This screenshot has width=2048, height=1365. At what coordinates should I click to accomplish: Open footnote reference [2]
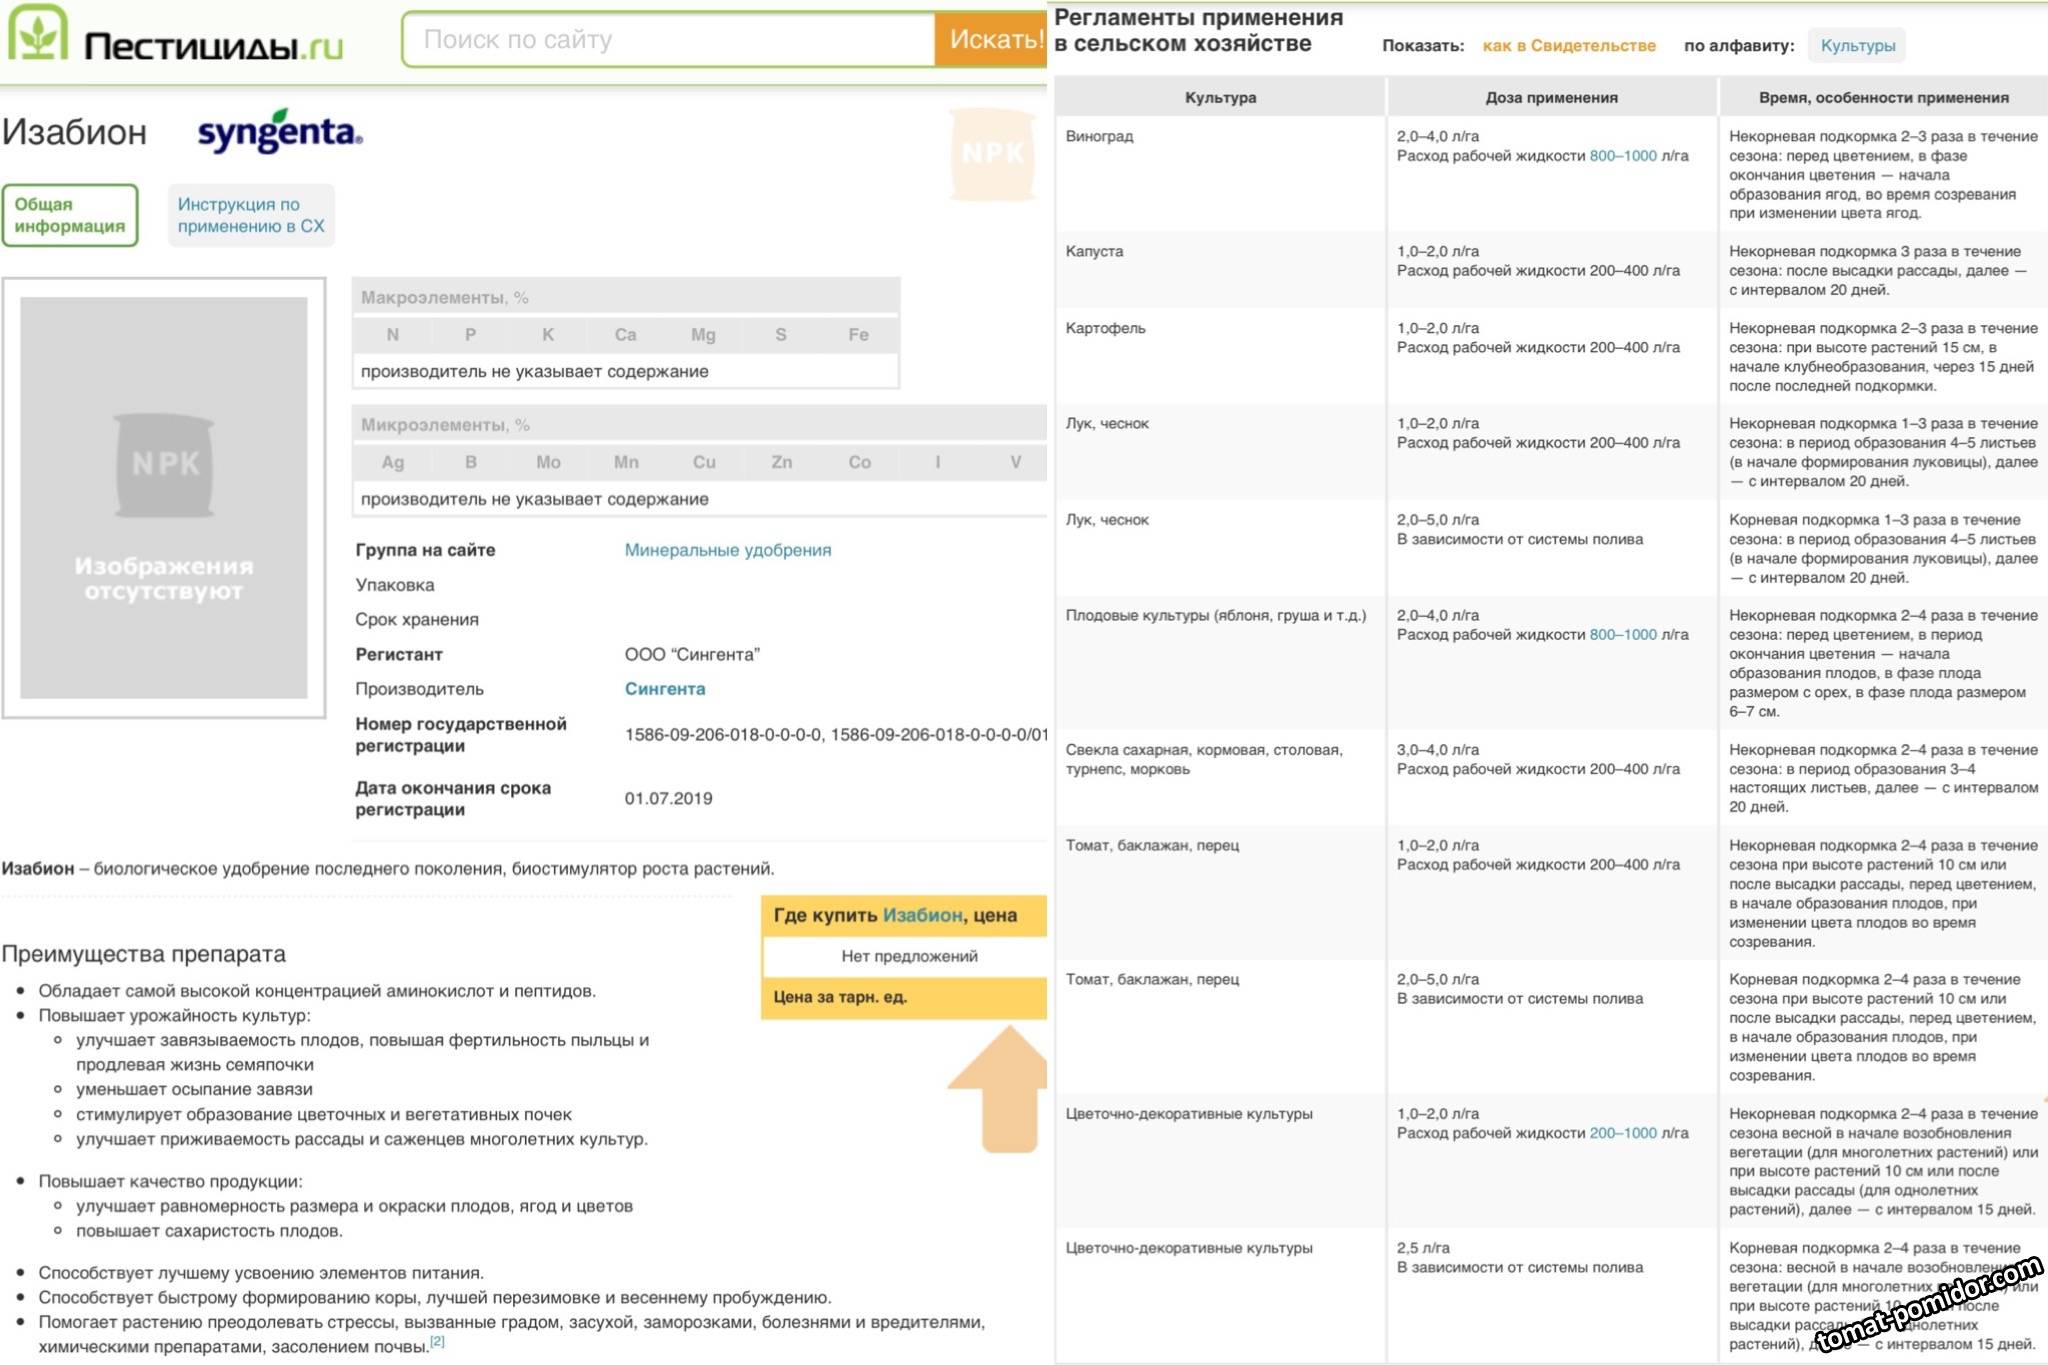point(437,1342)
